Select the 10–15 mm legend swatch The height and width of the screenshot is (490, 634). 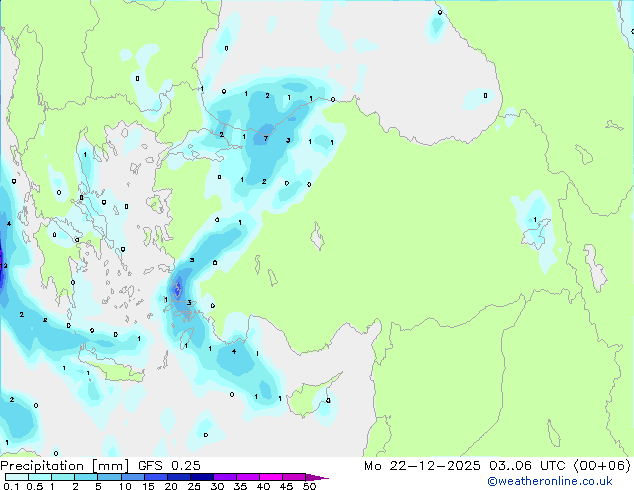(132, 477)
